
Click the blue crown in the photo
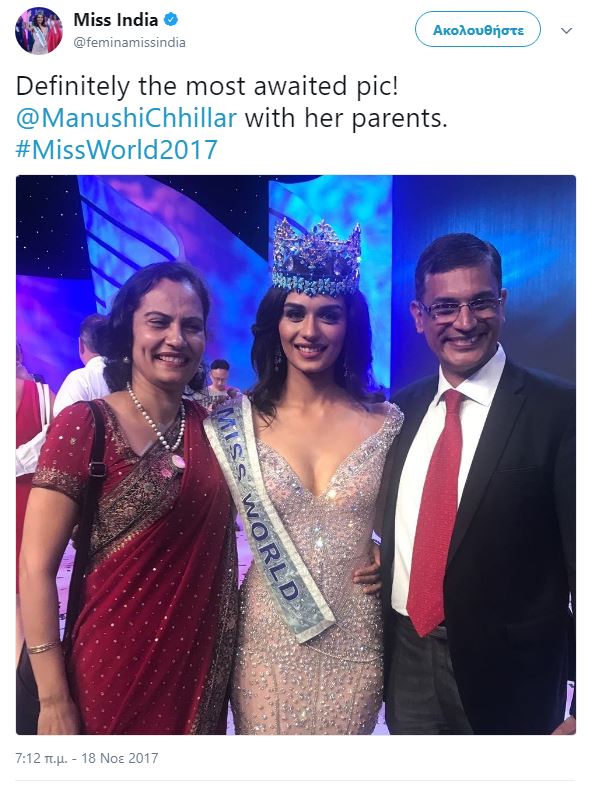[317, 259]
